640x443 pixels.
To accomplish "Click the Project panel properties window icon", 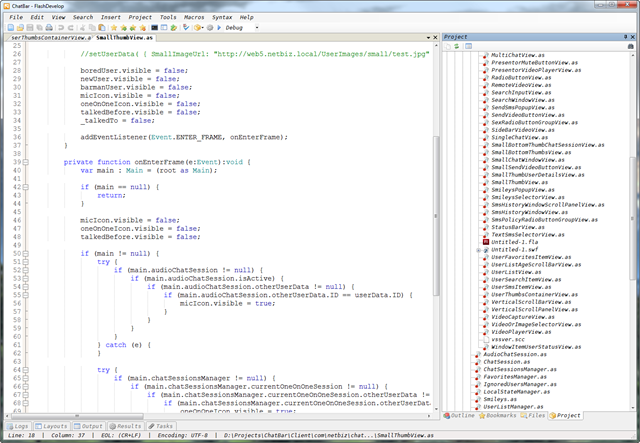I will [x=469, y=46].
